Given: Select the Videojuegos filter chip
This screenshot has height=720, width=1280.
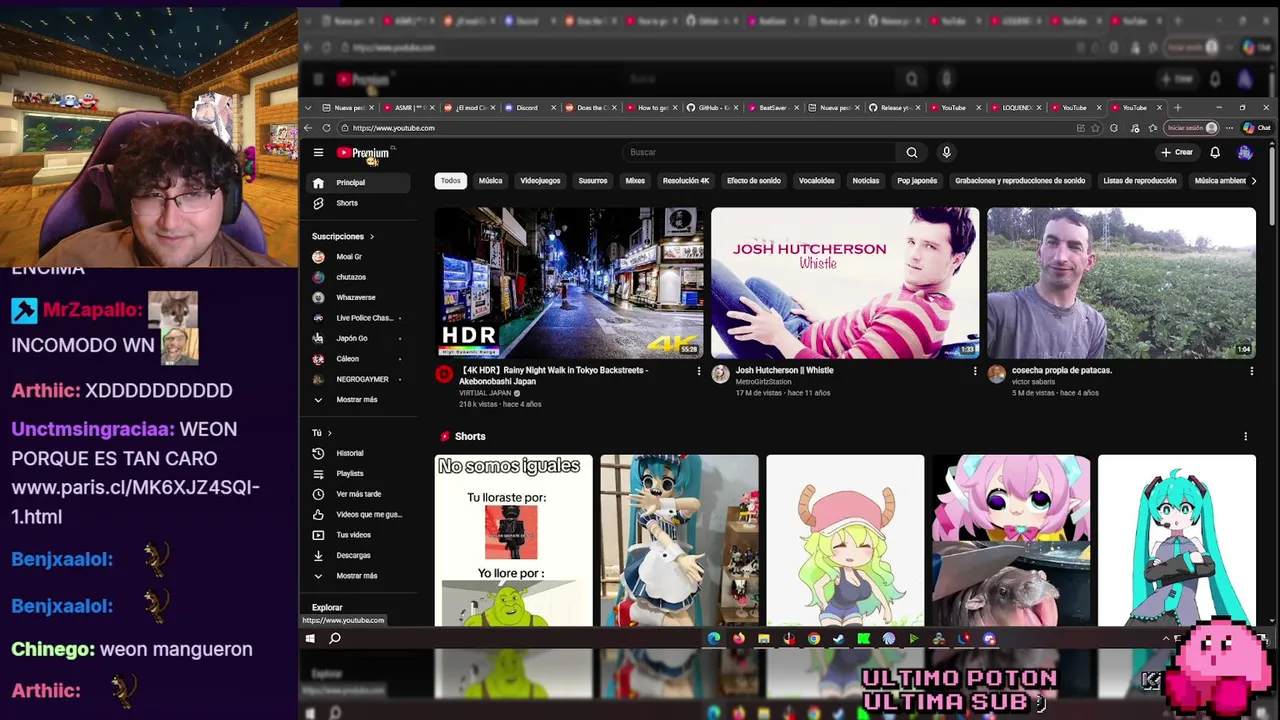Looking at the screenshot, I should [x=540, y=181].
